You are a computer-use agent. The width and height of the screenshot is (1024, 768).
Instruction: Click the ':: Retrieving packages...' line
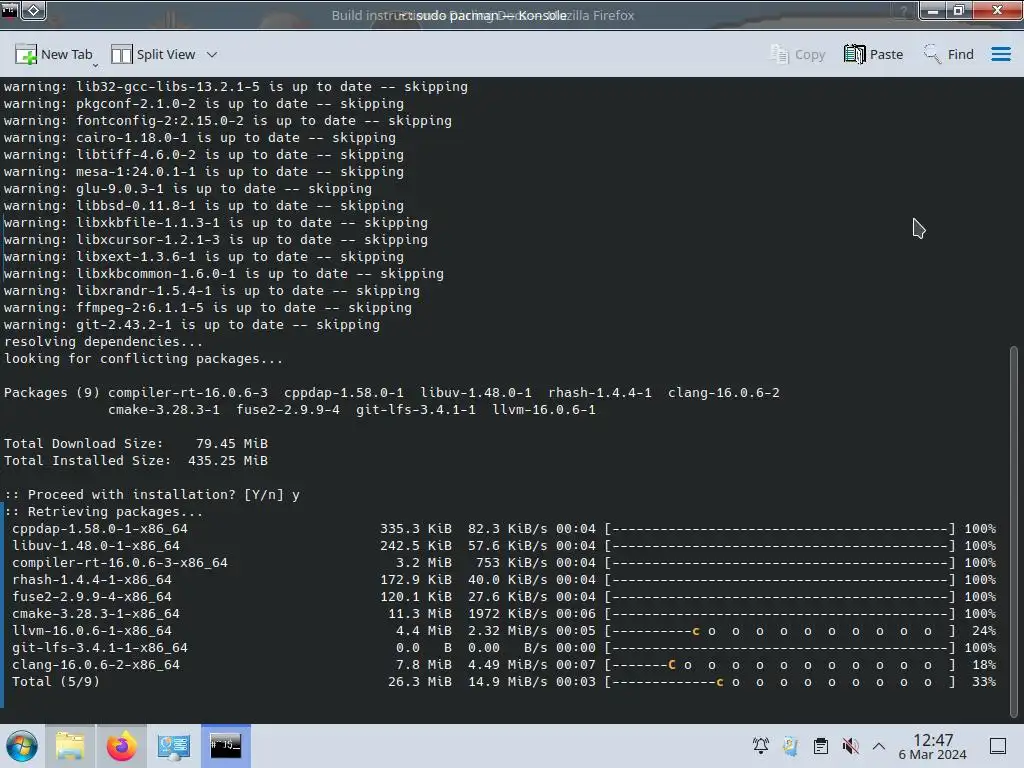point(103,511)
